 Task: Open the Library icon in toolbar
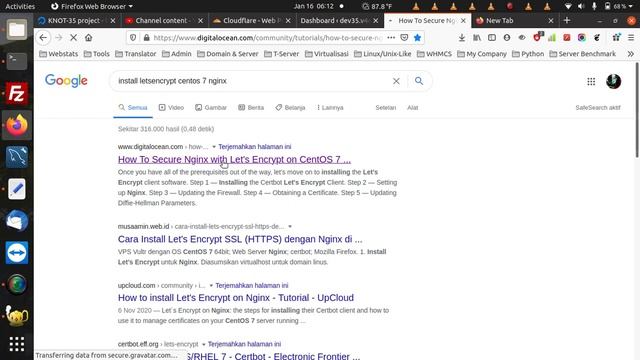click(477, 38)
